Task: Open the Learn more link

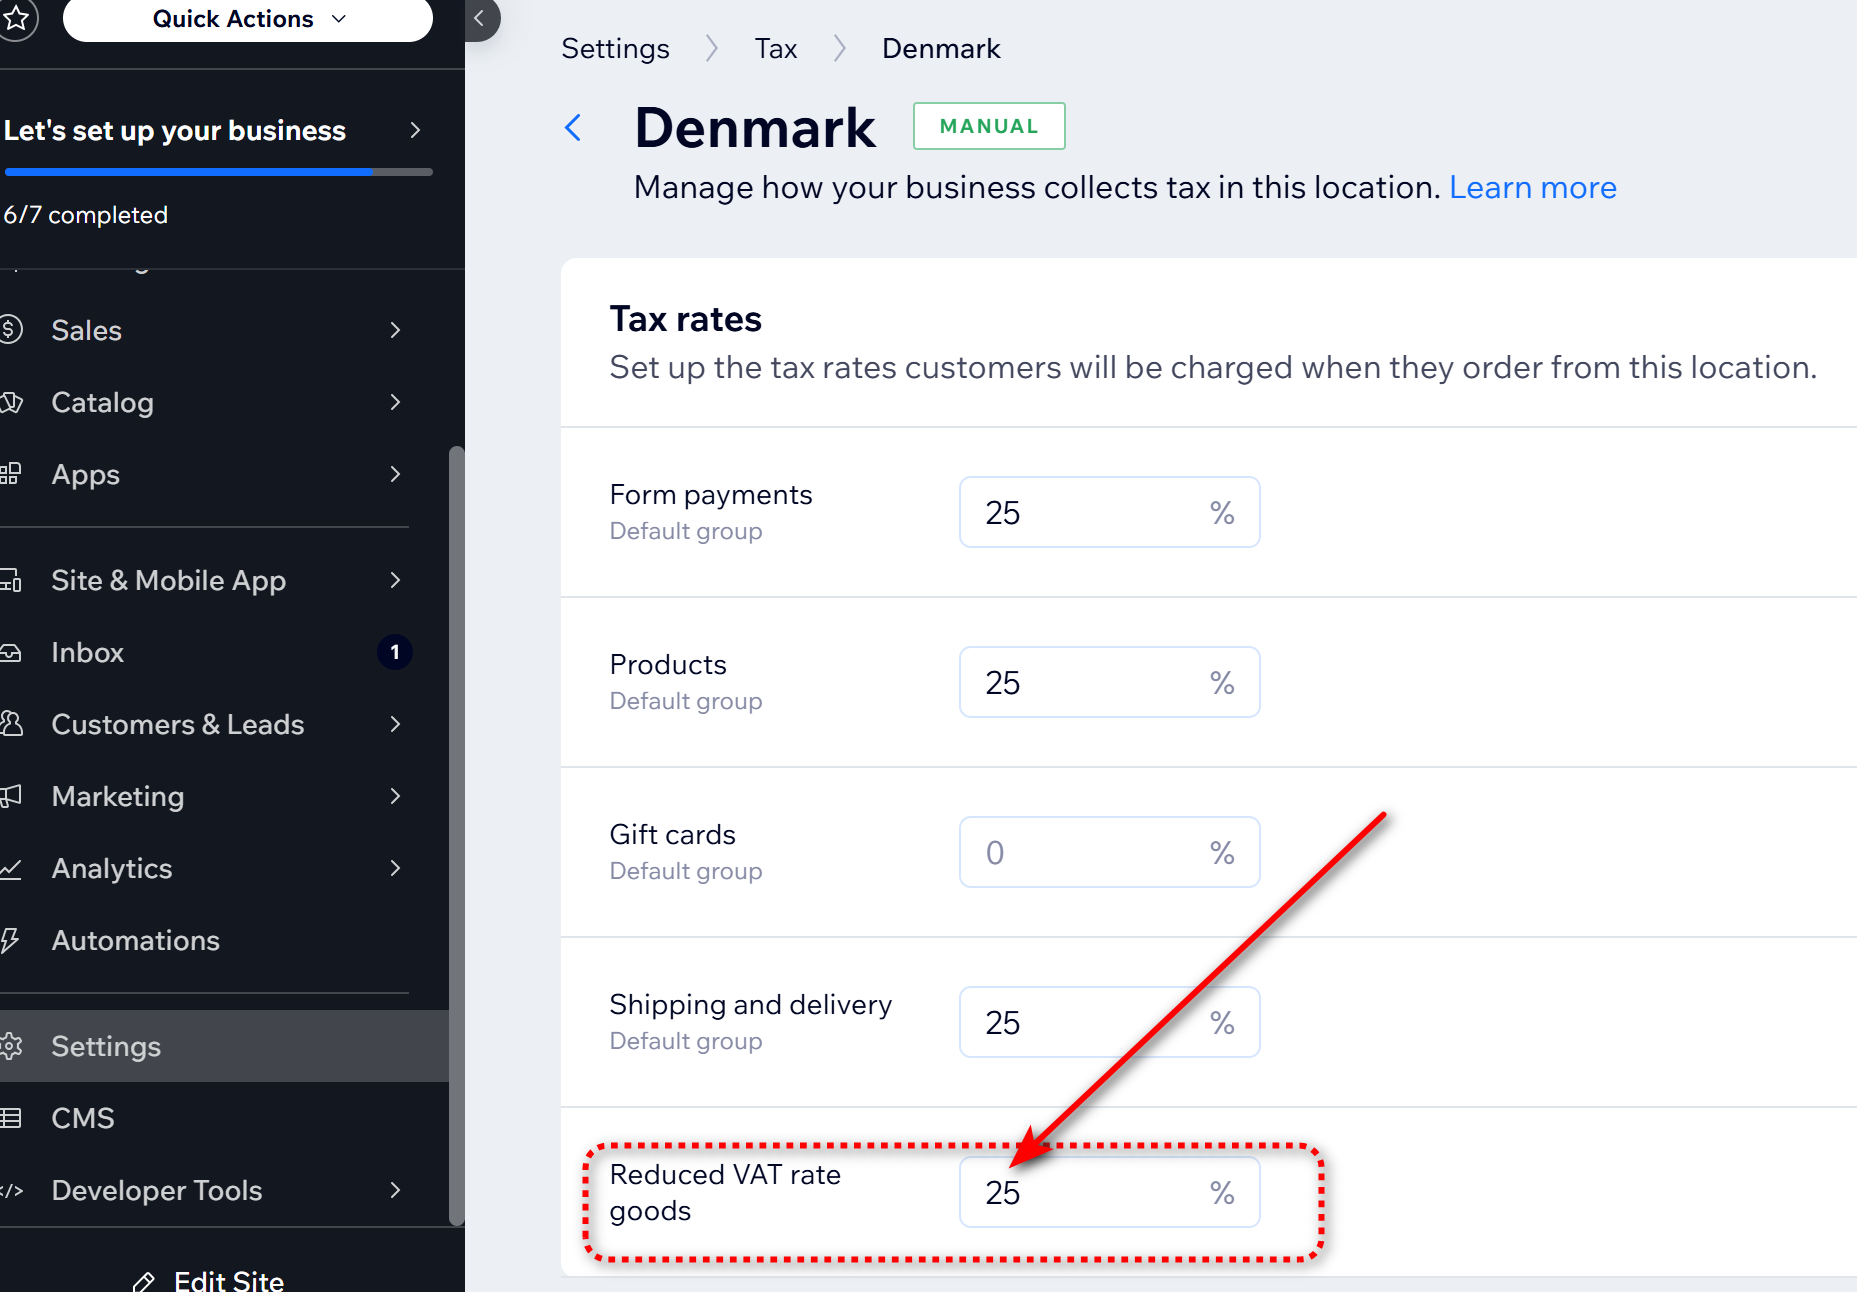Action: [x=1532, y=188]
